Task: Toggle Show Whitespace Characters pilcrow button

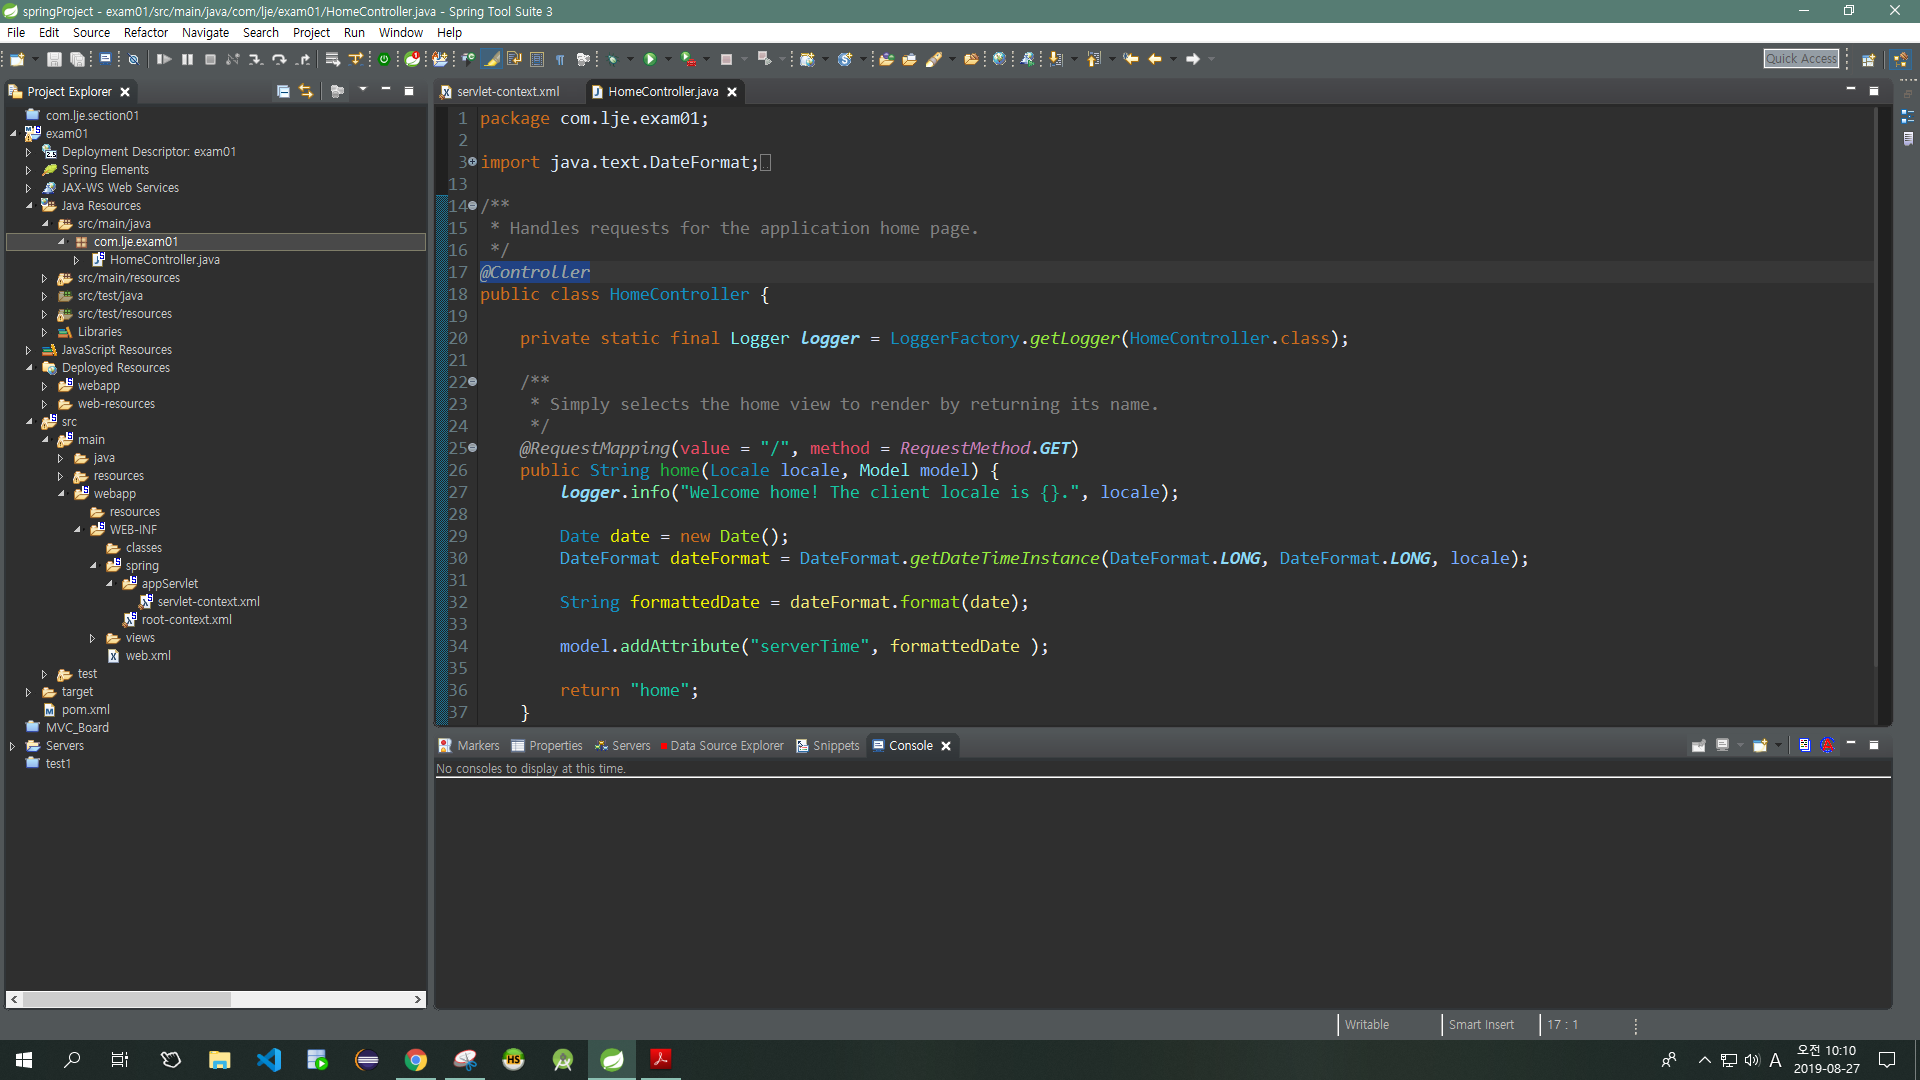Action: [x=560, y=59]
